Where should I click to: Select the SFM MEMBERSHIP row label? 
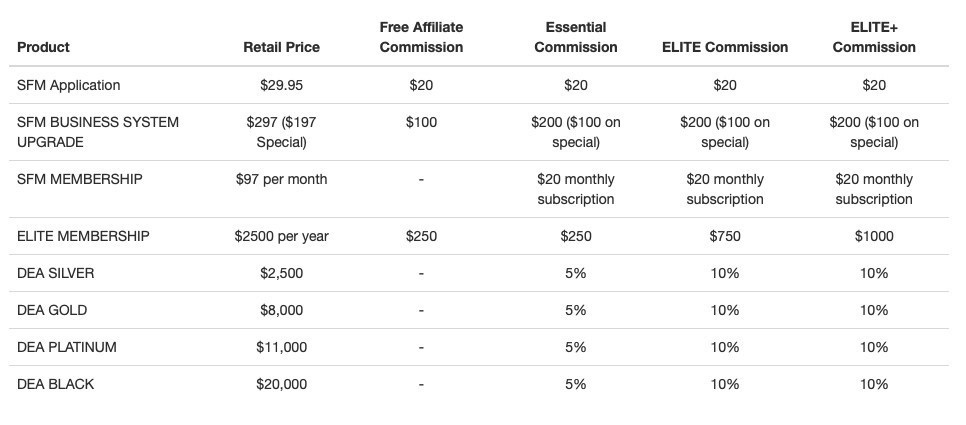point(79,179)
